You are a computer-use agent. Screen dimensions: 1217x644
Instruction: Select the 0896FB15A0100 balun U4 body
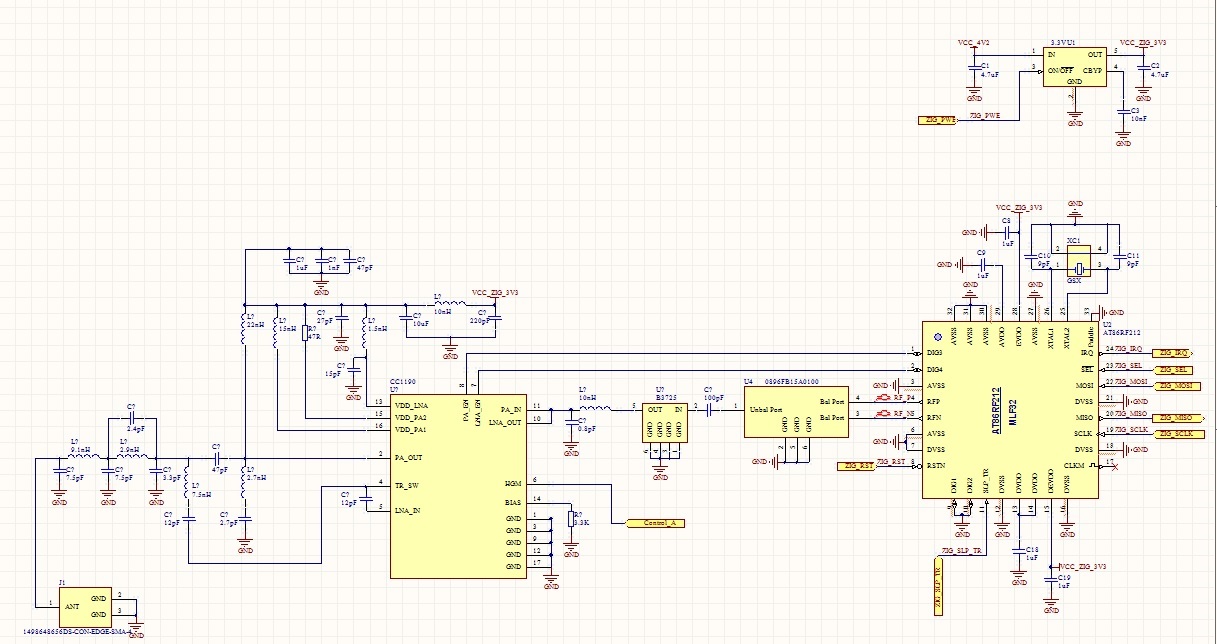[x=796, y=413]
